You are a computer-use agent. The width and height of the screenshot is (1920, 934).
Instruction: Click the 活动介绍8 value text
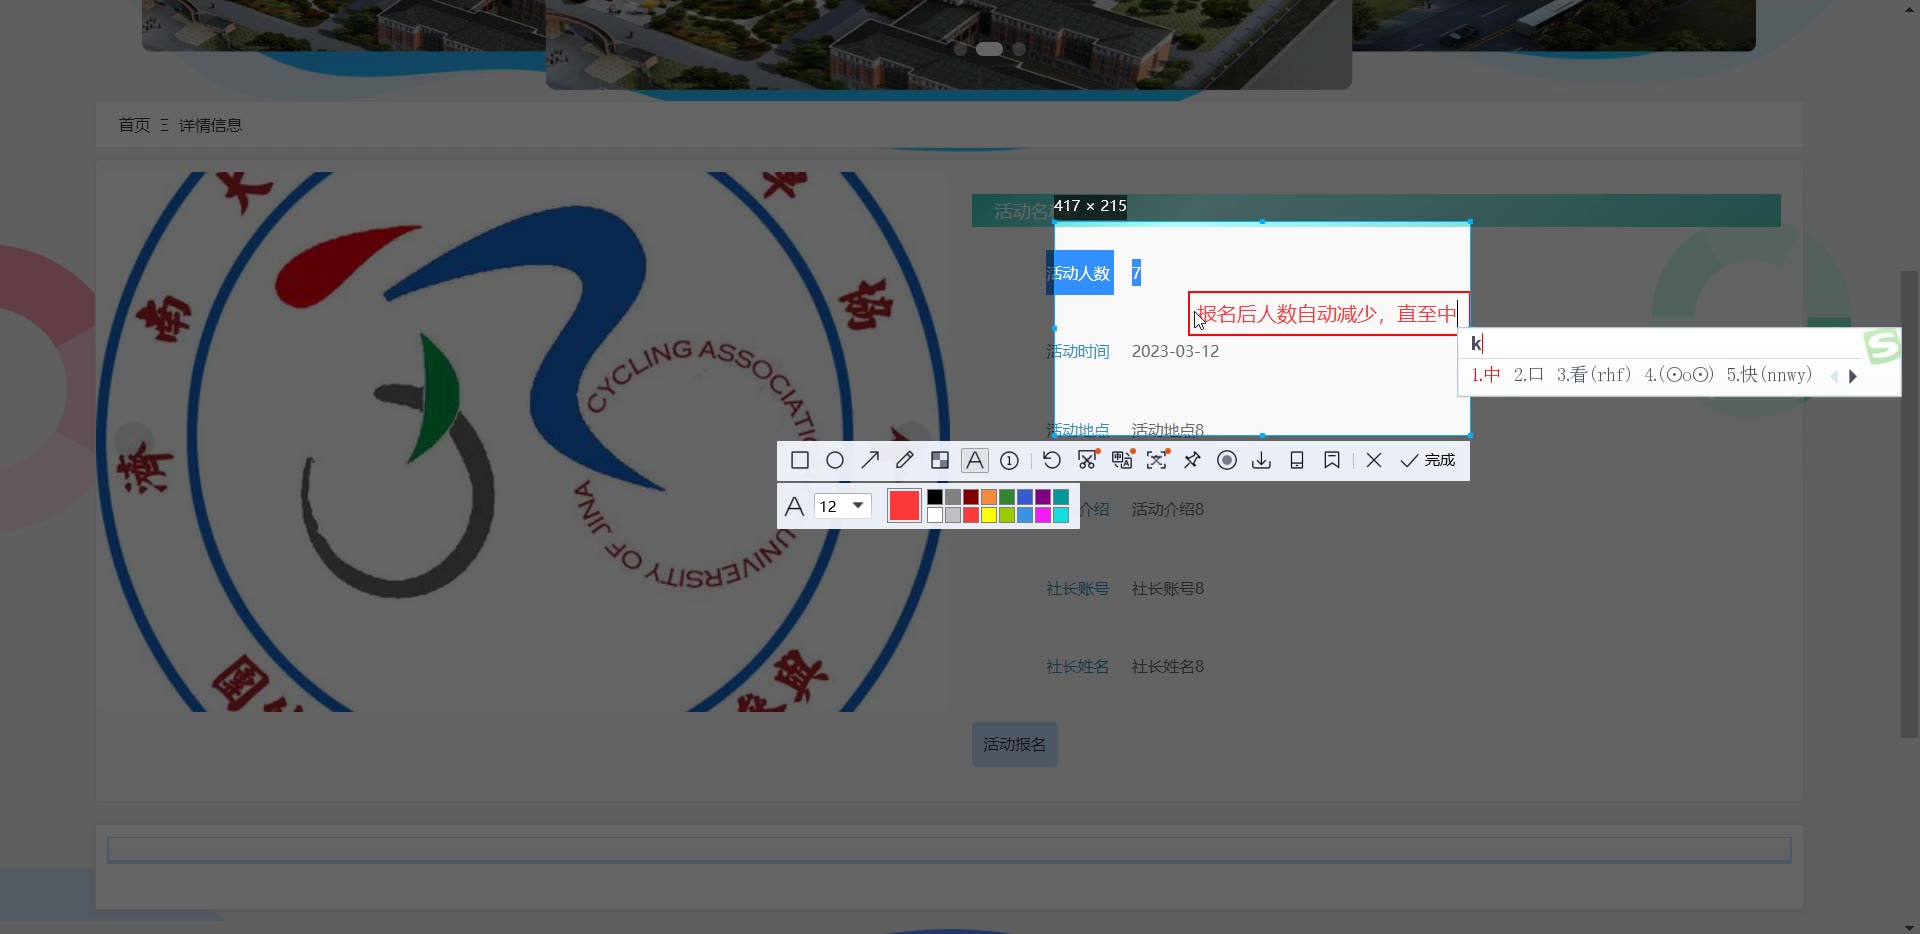(1167, 509)
